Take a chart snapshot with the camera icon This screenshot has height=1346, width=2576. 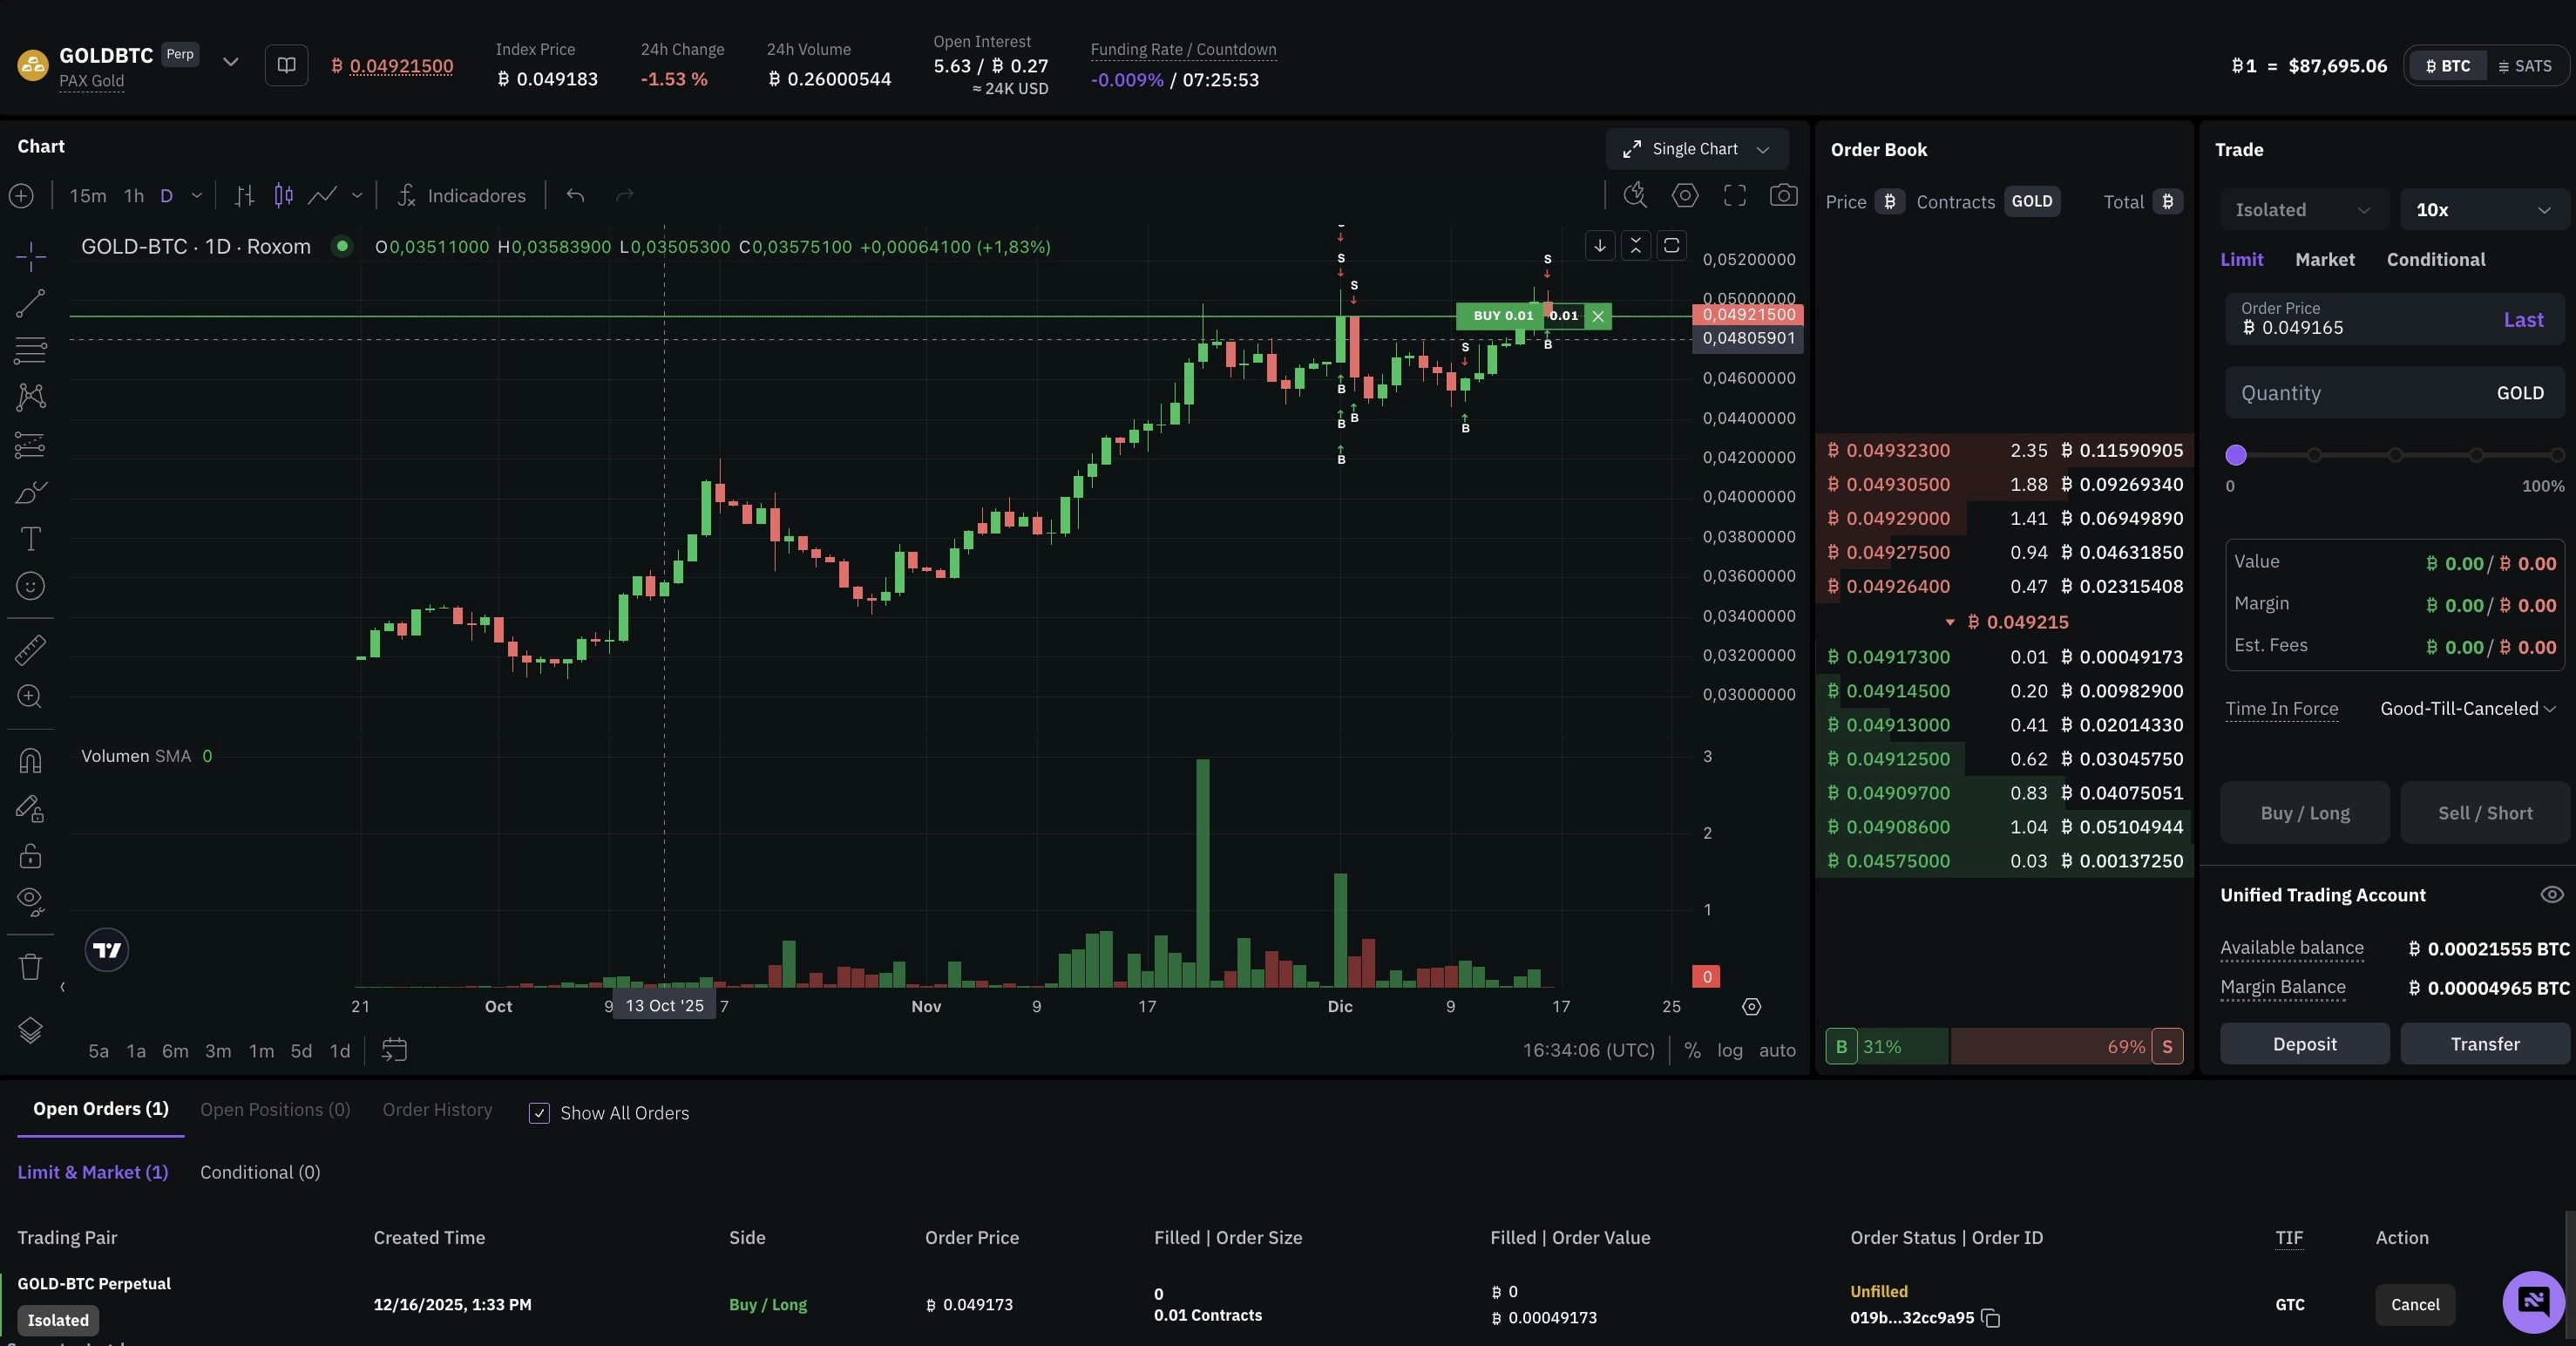1784,195
